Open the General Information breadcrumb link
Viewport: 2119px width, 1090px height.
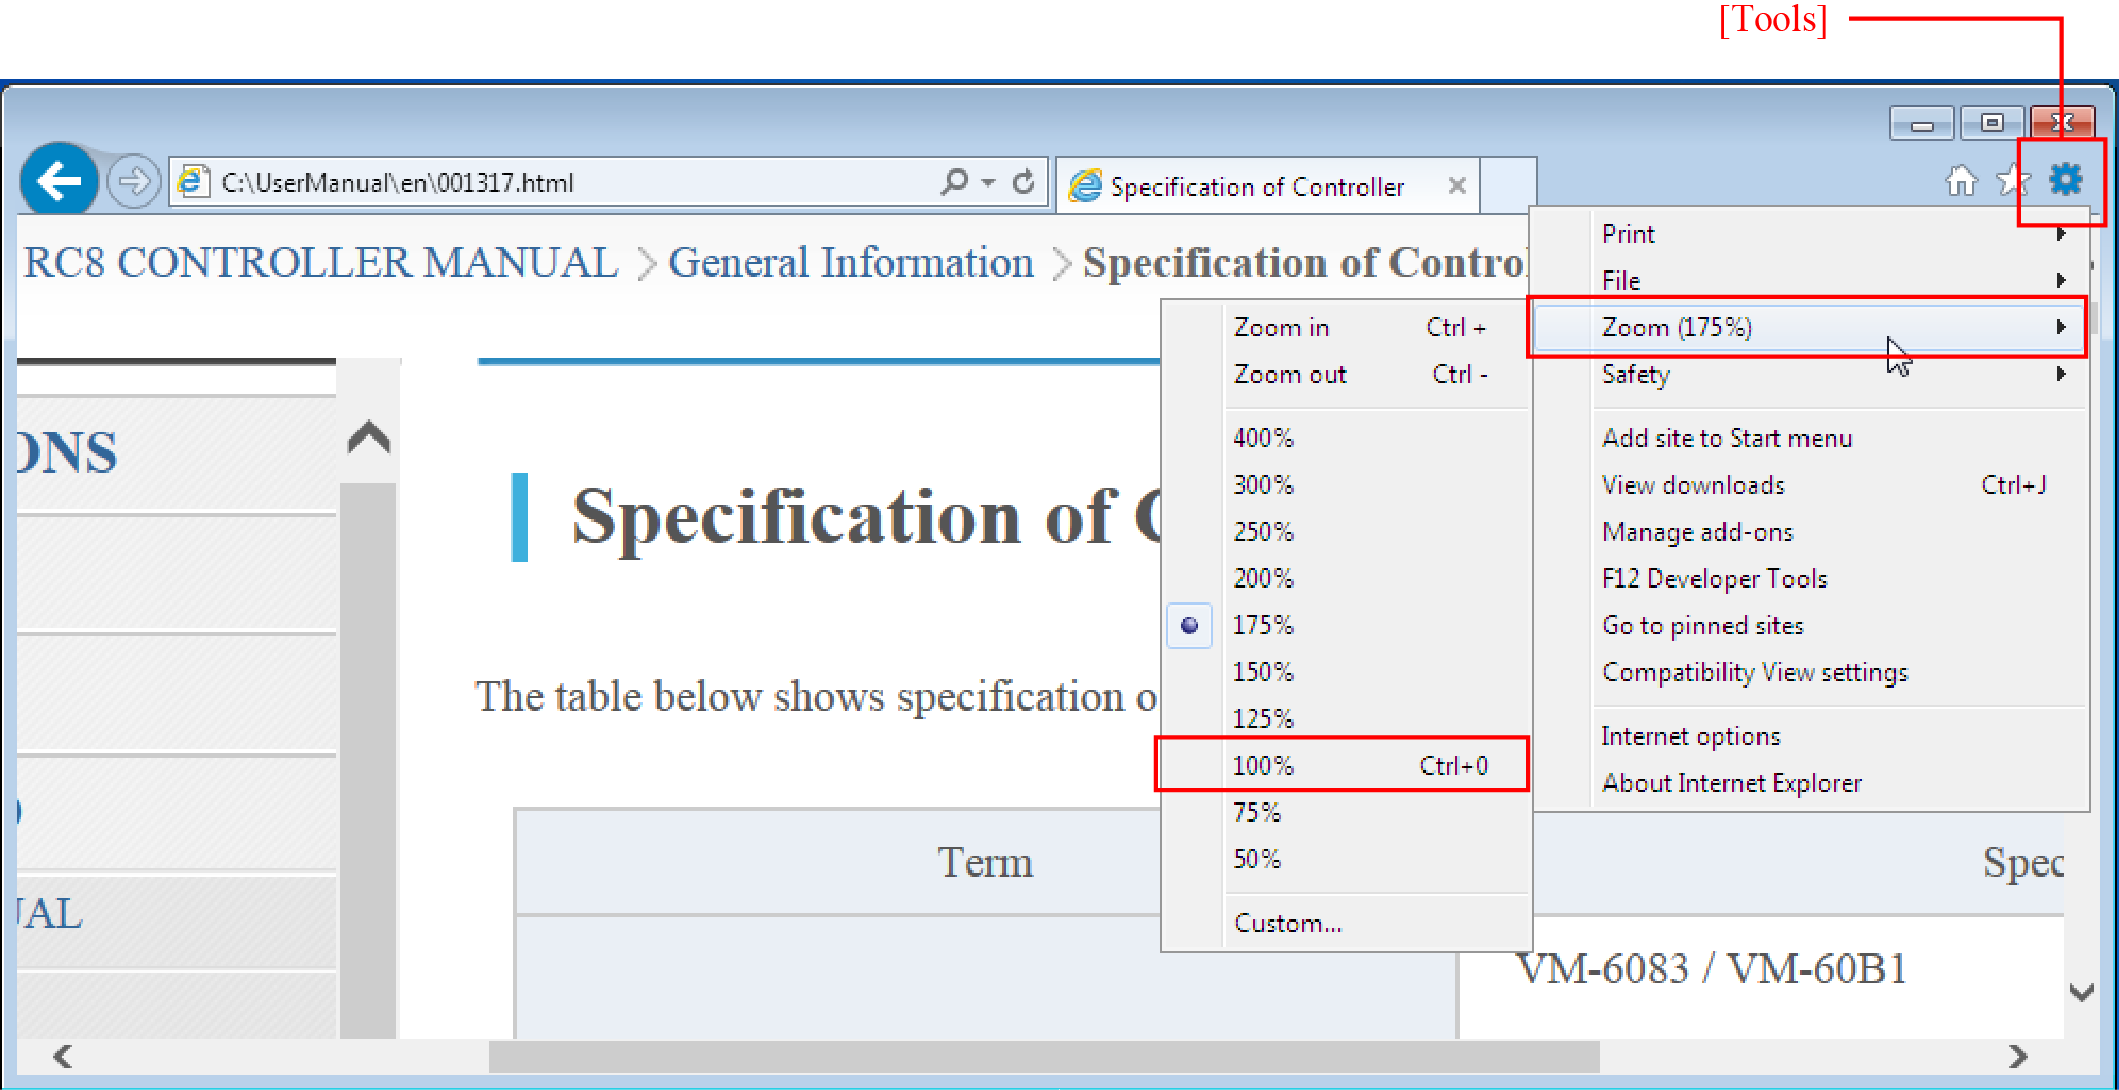point(850,263)
